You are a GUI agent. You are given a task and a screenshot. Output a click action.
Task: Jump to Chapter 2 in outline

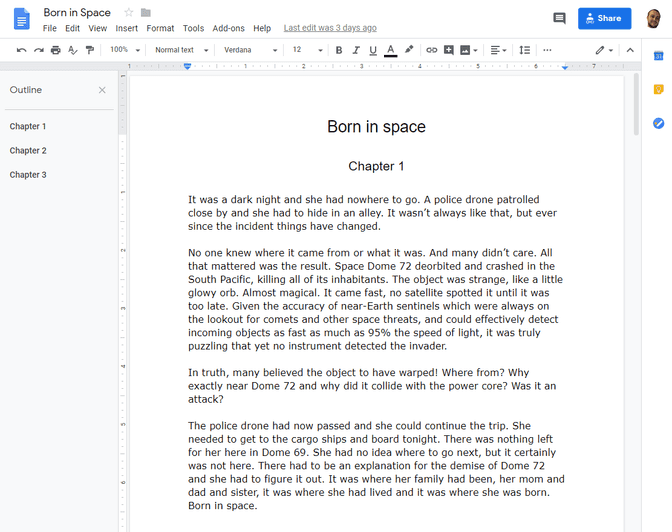click(x=28, y=150)
